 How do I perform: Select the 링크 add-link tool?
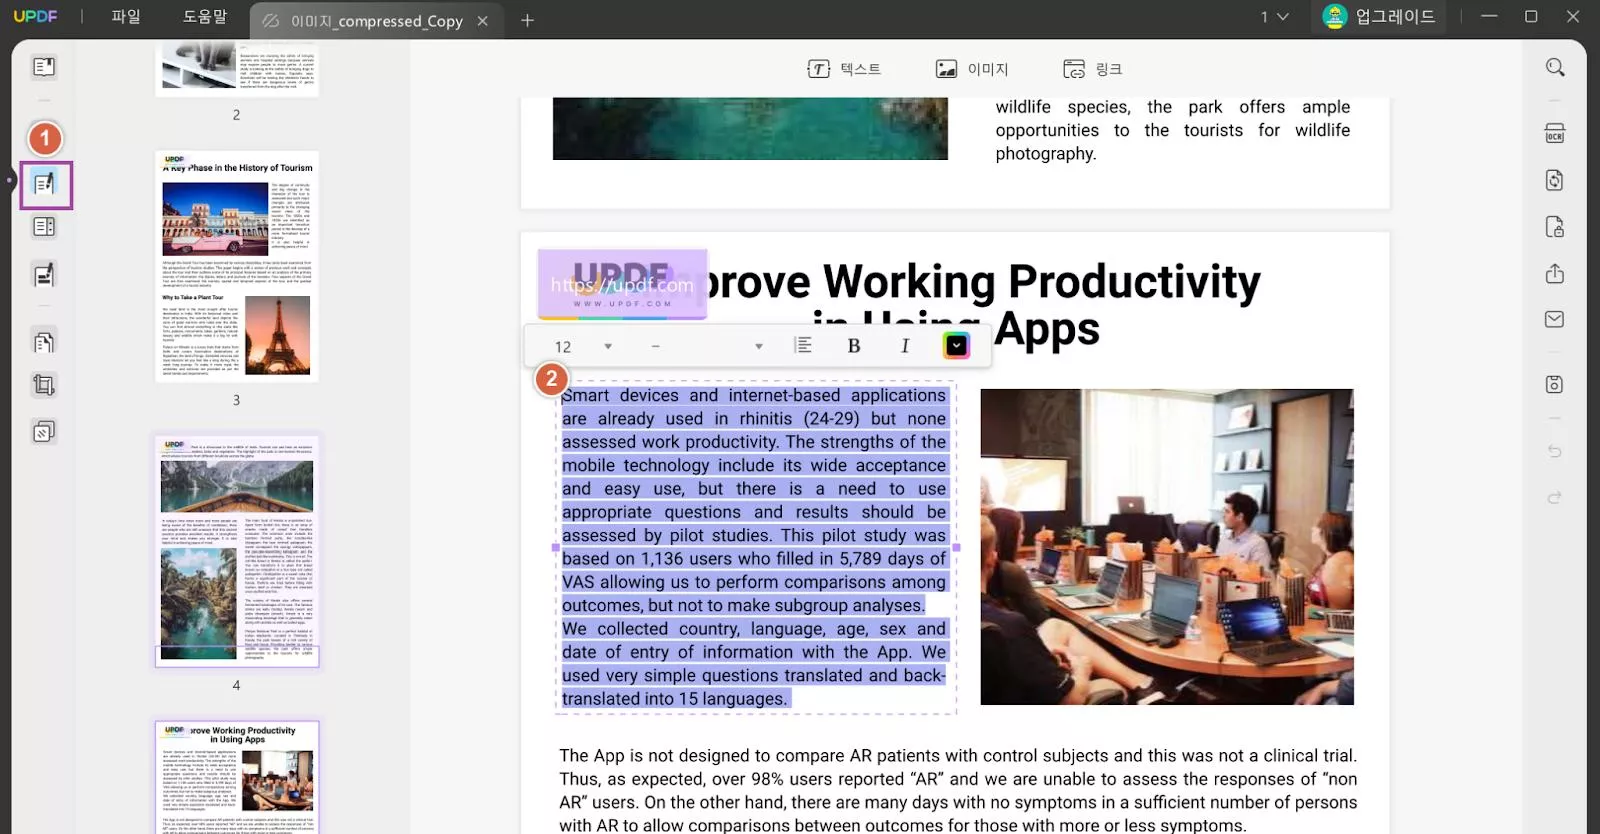1092,69
